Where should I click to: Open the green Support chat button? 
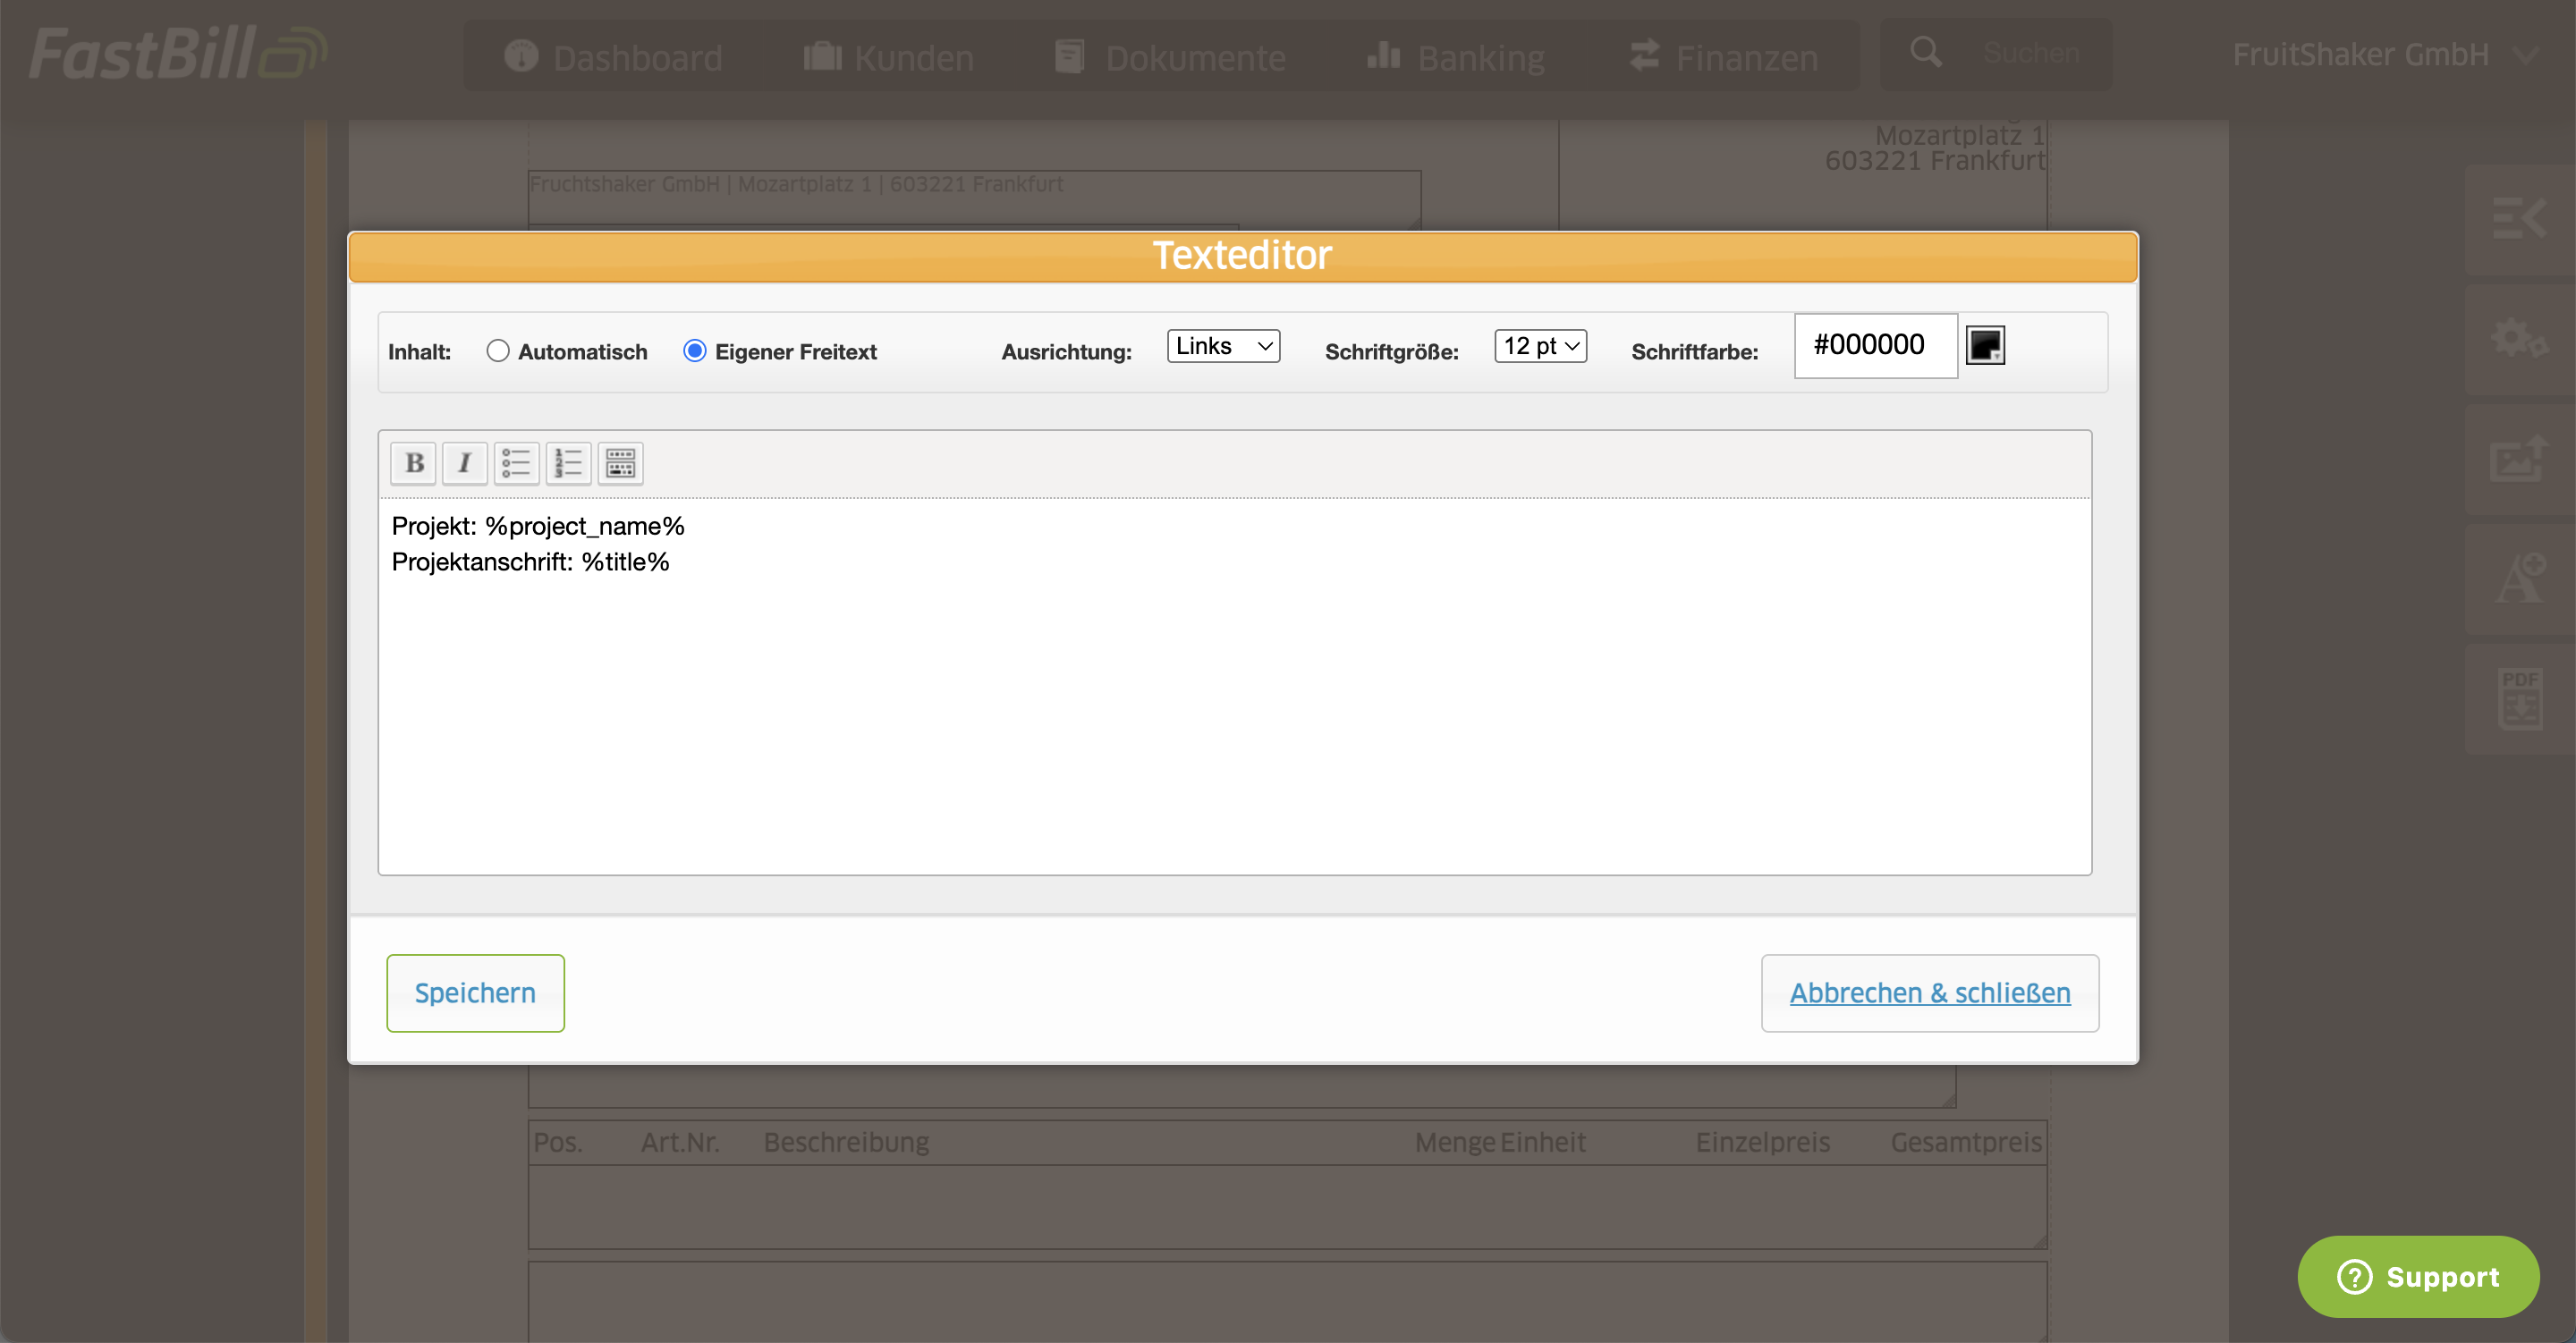(x=2417, y=1276)
